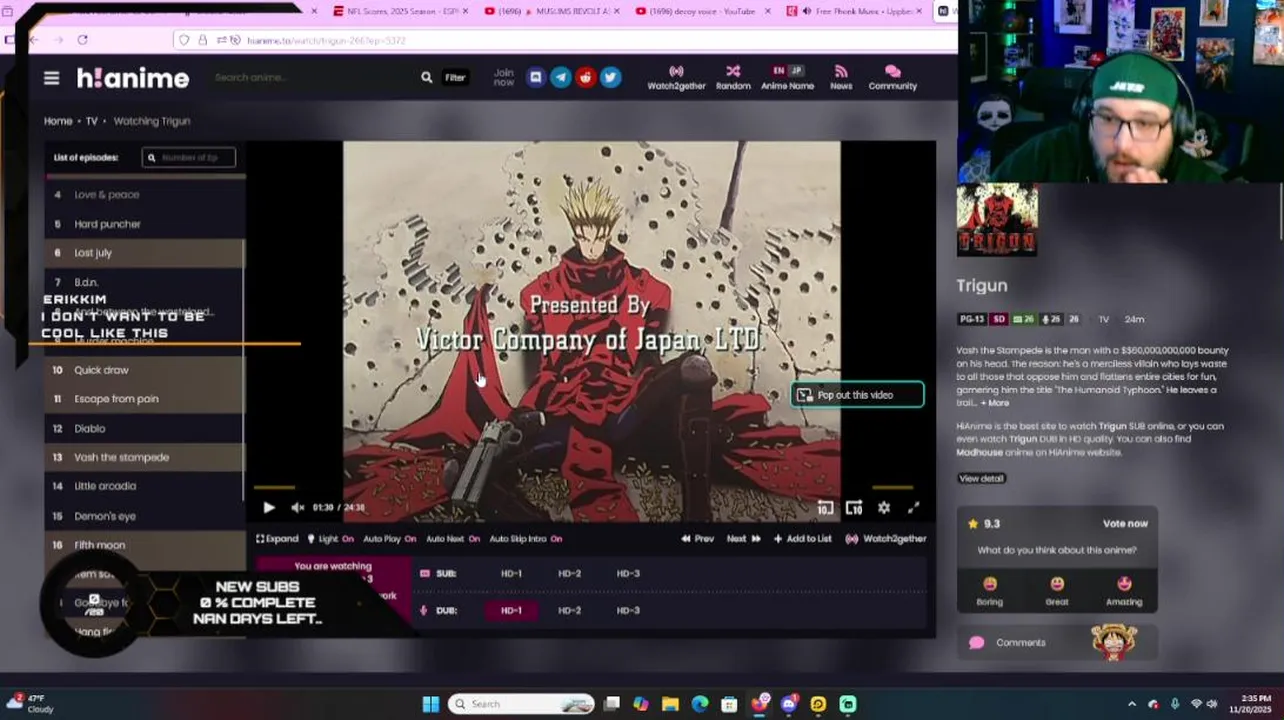Toggle the Light On switch

[x=331, y=539]
